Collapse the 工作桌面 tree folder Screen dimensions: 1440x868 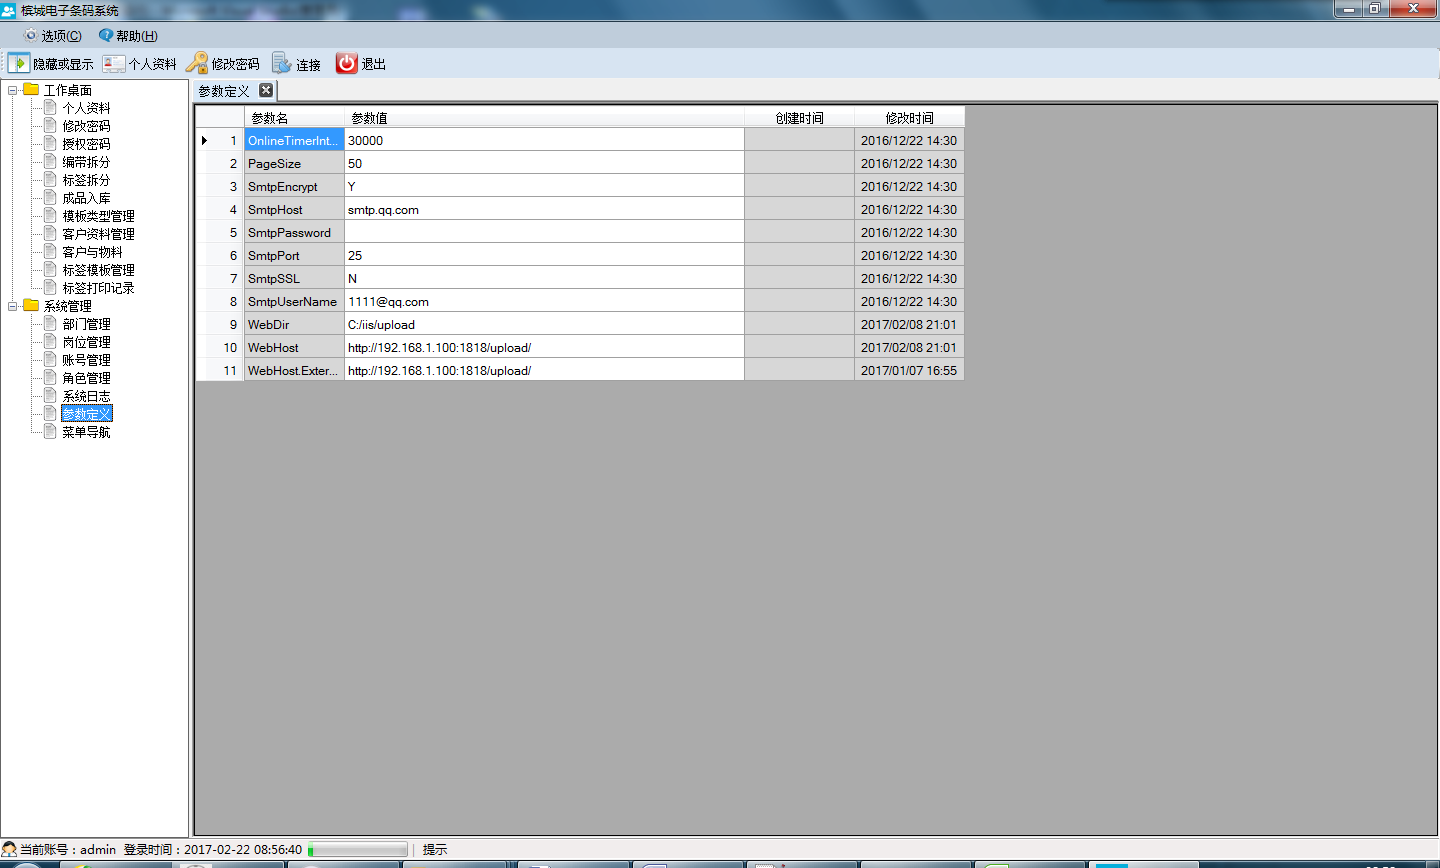(x=13, y=90)
